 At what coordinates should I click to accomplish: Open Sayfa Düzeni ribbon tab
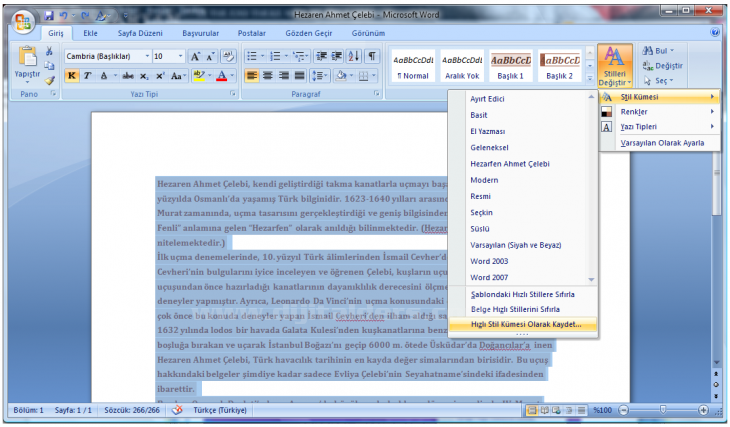coord(140,33)
